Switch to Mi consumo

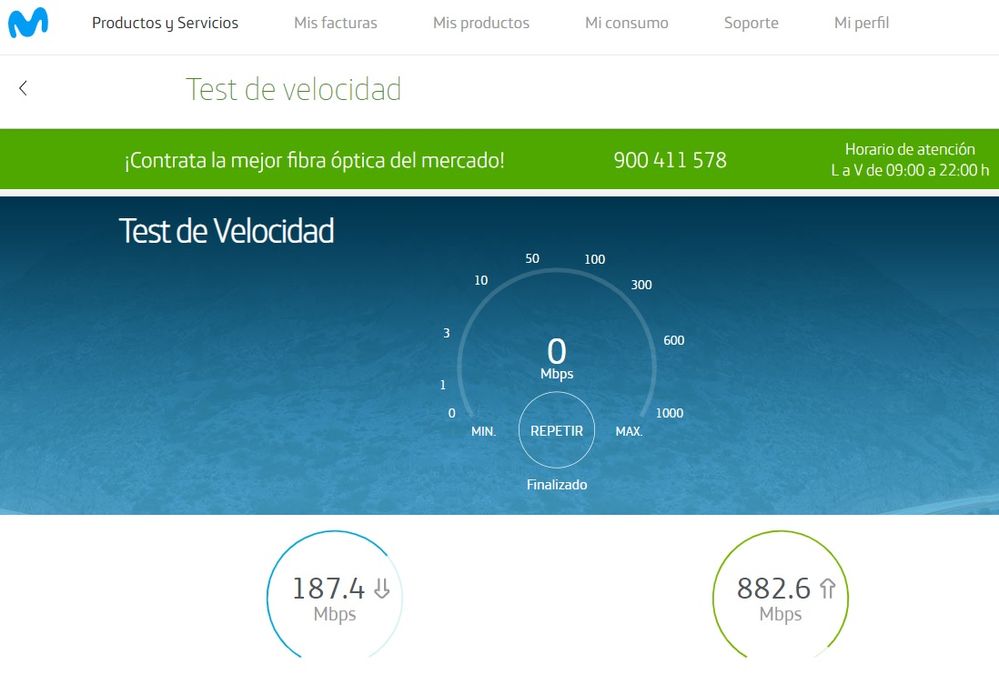pos(626,22)
